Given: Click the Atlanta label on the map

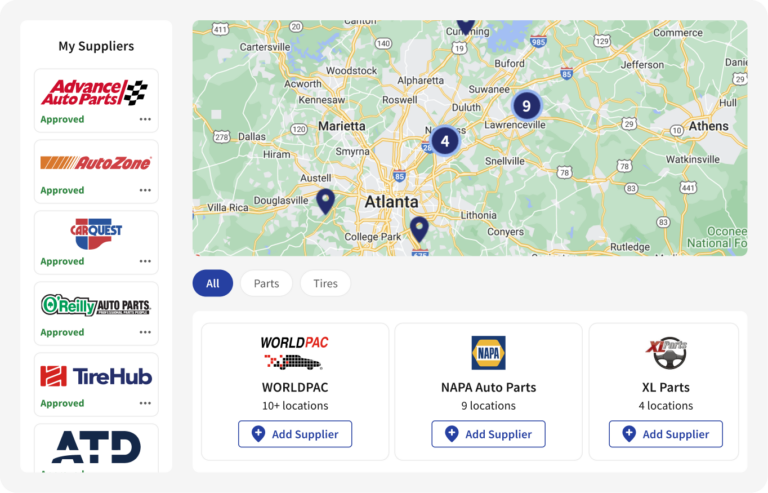Looking at the screenshot, I should [x=391, y=202].
